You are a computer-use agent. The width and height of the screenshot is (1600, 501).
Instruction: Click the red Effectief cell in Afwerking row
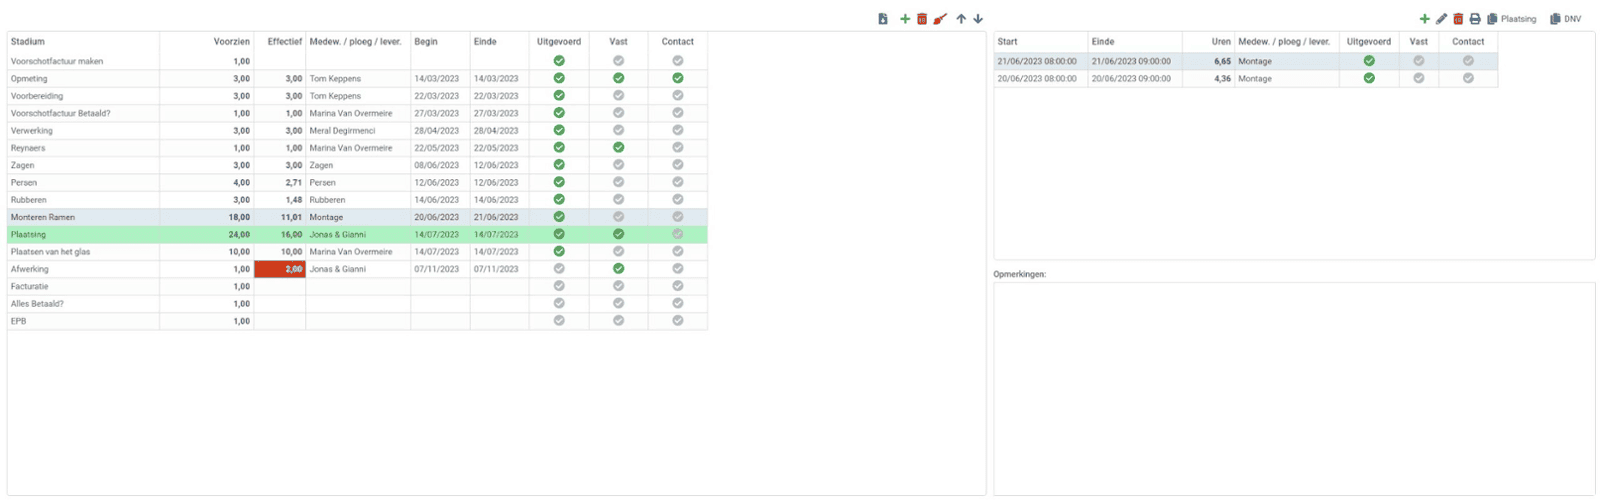(x=280, y=269)
